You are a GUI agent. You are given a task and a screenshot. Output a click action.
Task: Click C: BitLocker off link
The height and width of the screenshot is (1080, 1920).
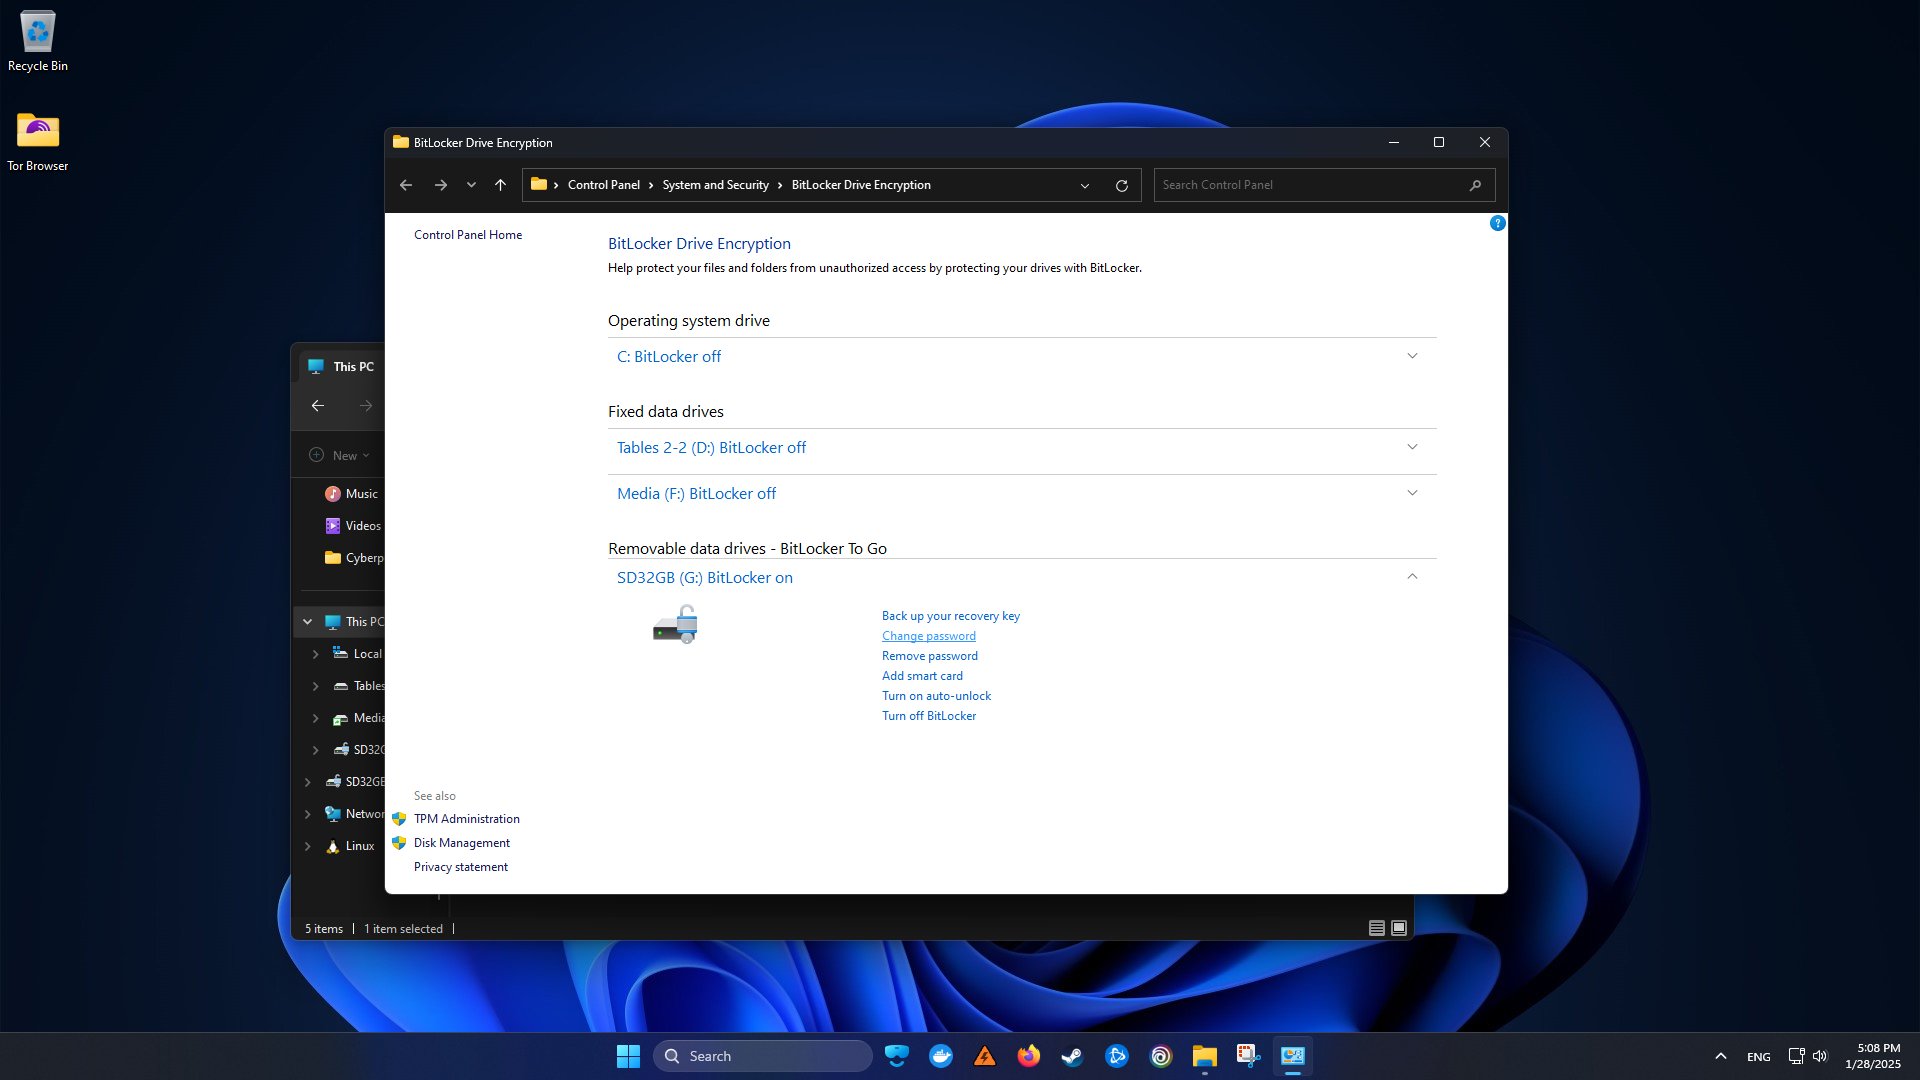[x=669, y=357]
